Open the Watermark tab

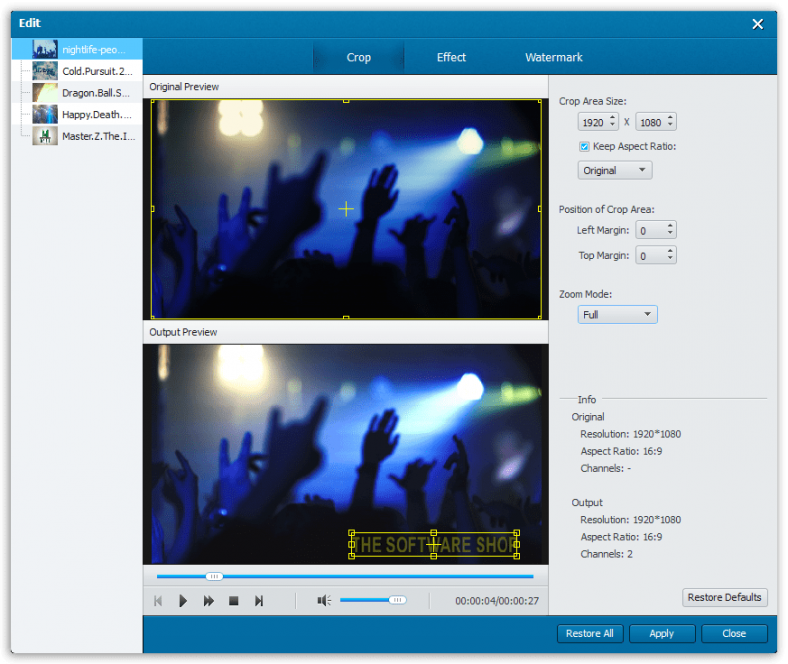pyautogui.click(x=554, y=57)
